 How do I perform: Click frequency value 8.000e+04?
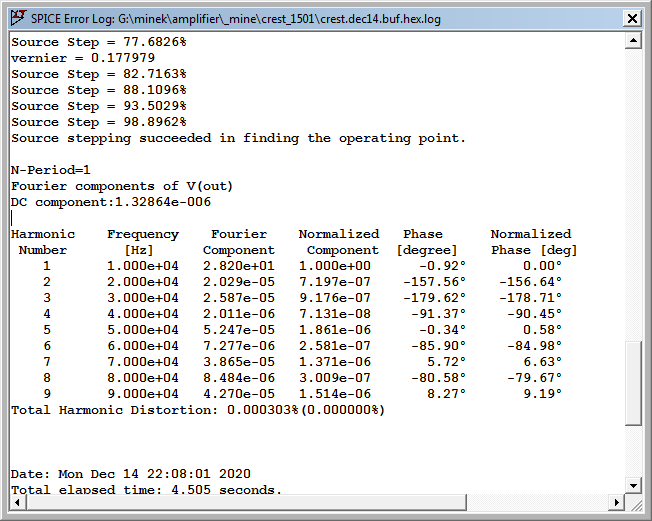point(143,378)
